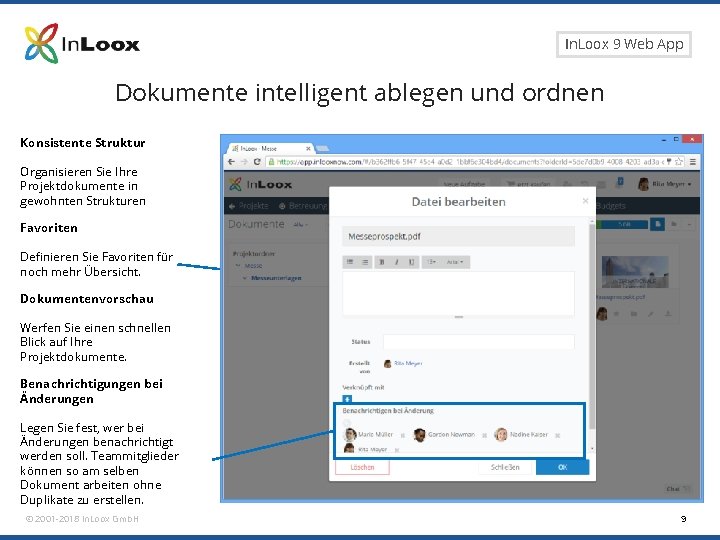Remove Nadine Kaiser from notifications

click(557, 435)
